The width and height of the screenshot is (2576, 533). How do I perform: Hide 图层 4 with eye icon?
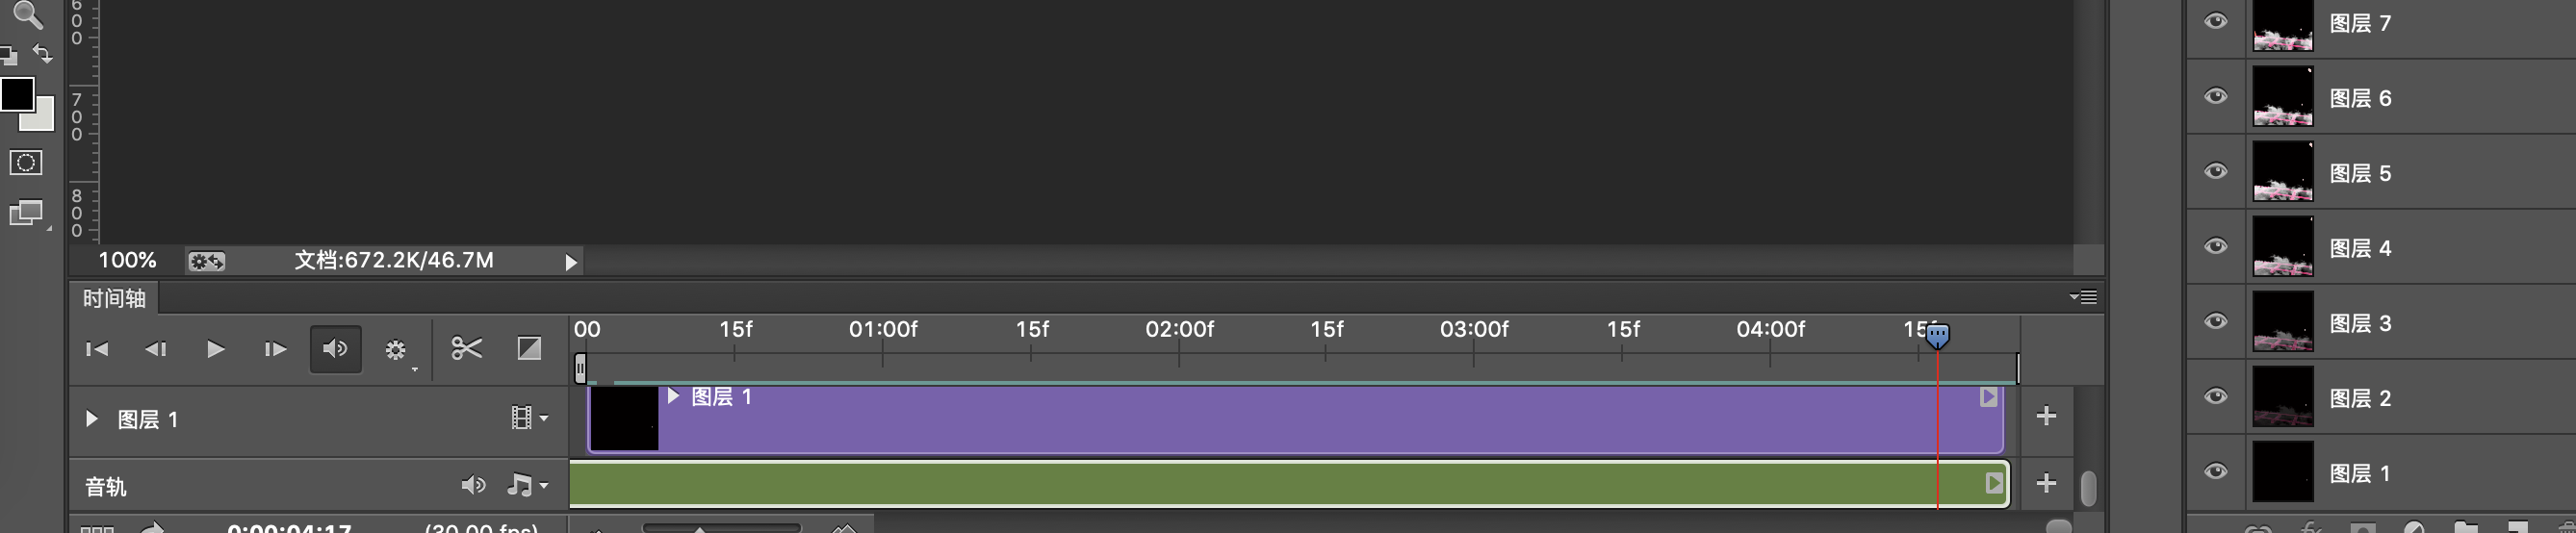(x=2215, y=247)
